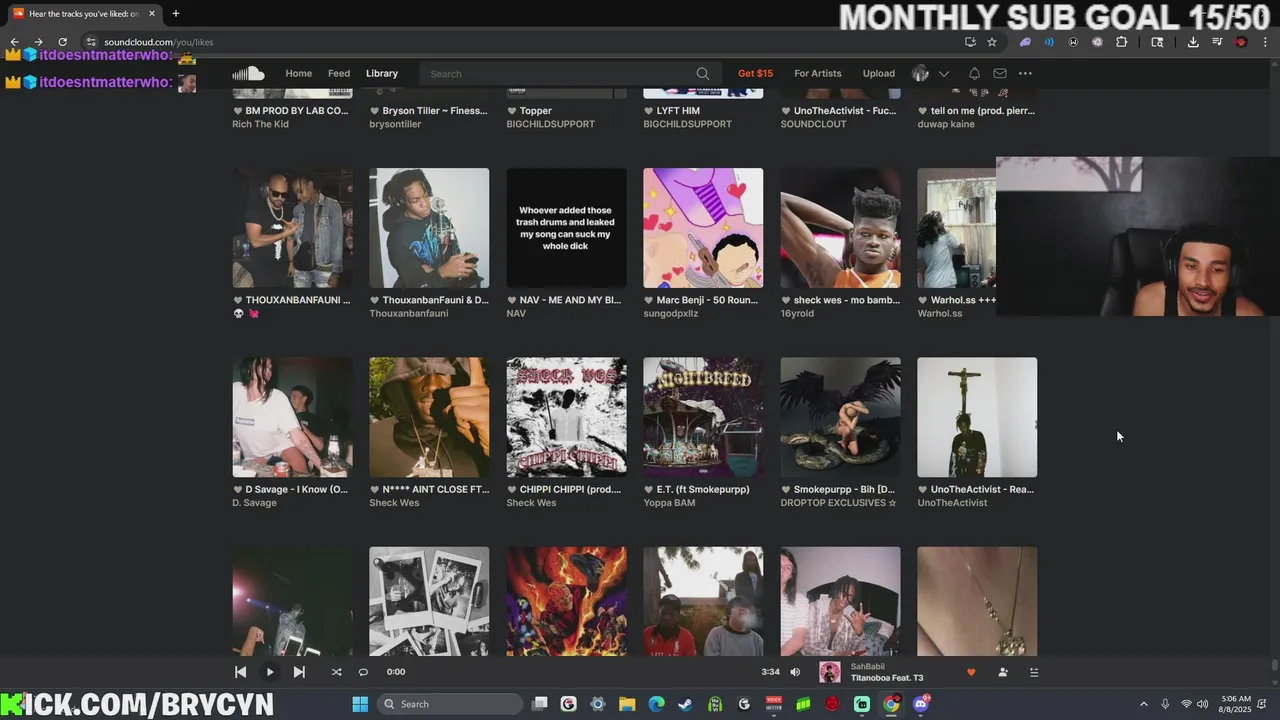The image size is (1280, 720).
Task: Click the Get $15 offer
Action: click(x=755, y=73)
